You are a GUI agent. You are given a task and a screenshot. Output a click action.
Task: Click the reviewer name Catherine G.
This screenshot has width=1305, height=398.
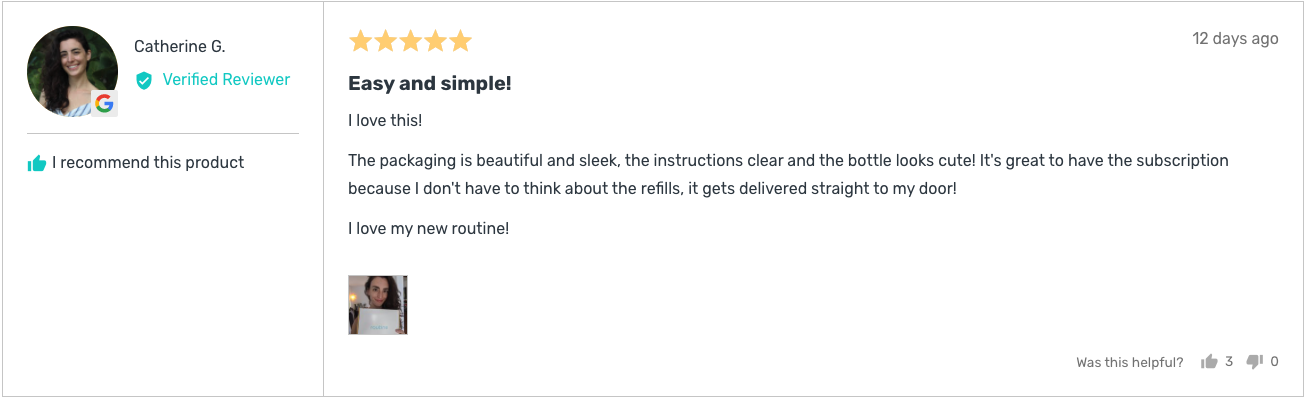click(180, 47)
